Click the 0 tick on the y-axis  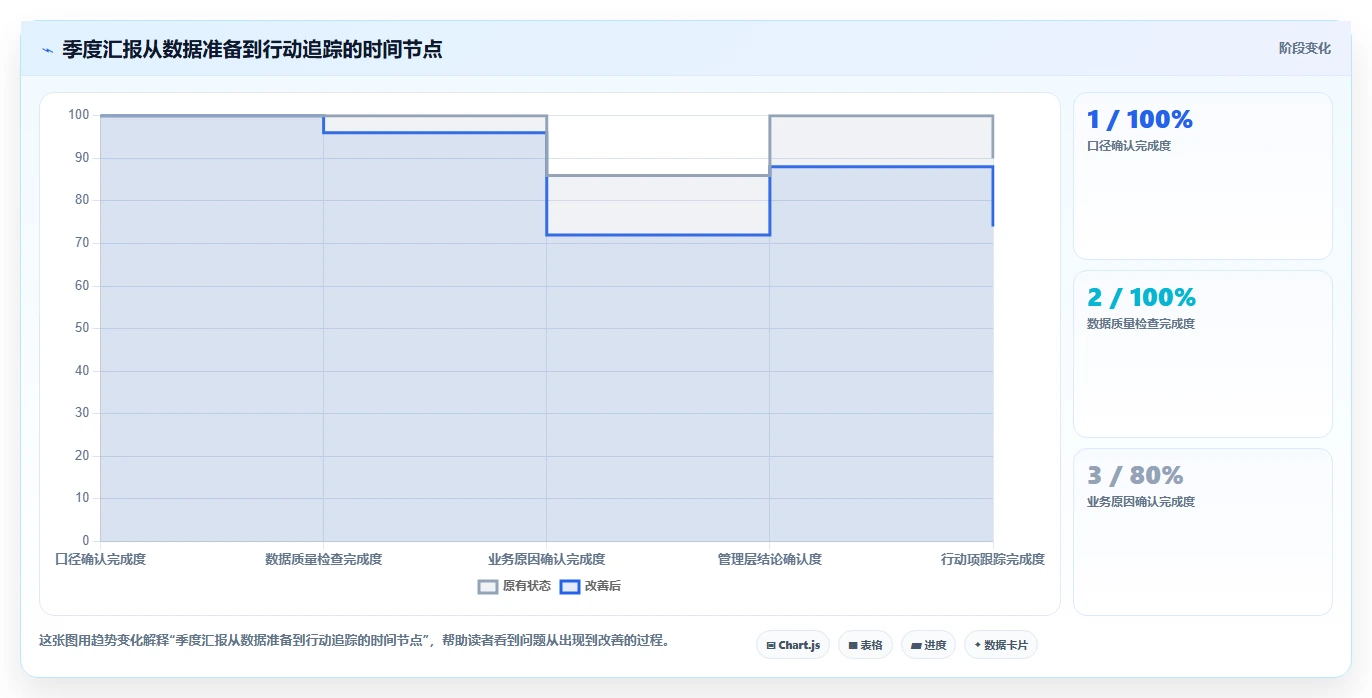86,541
